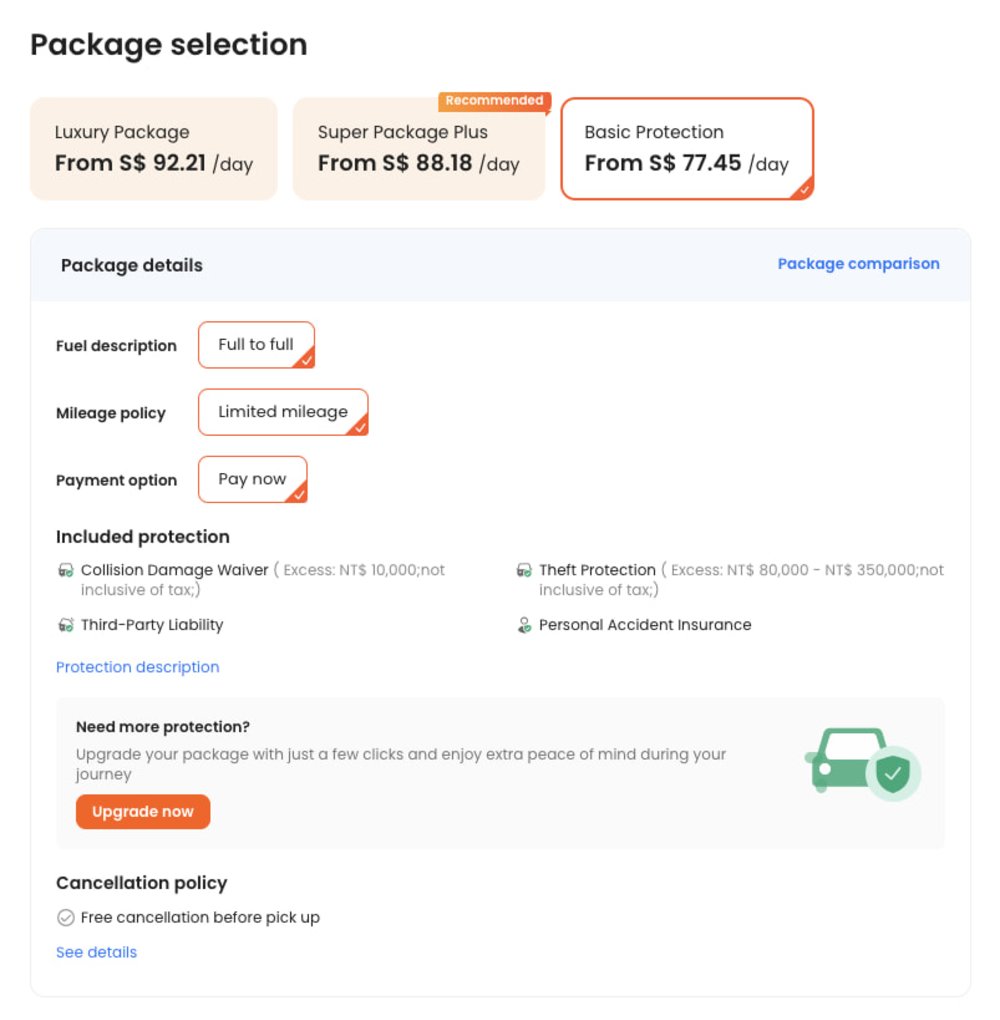This screenshot has width=1000, height=1020.
Task: Click the Personal Accident Insurance person icon
Action: tap(524, 625)
